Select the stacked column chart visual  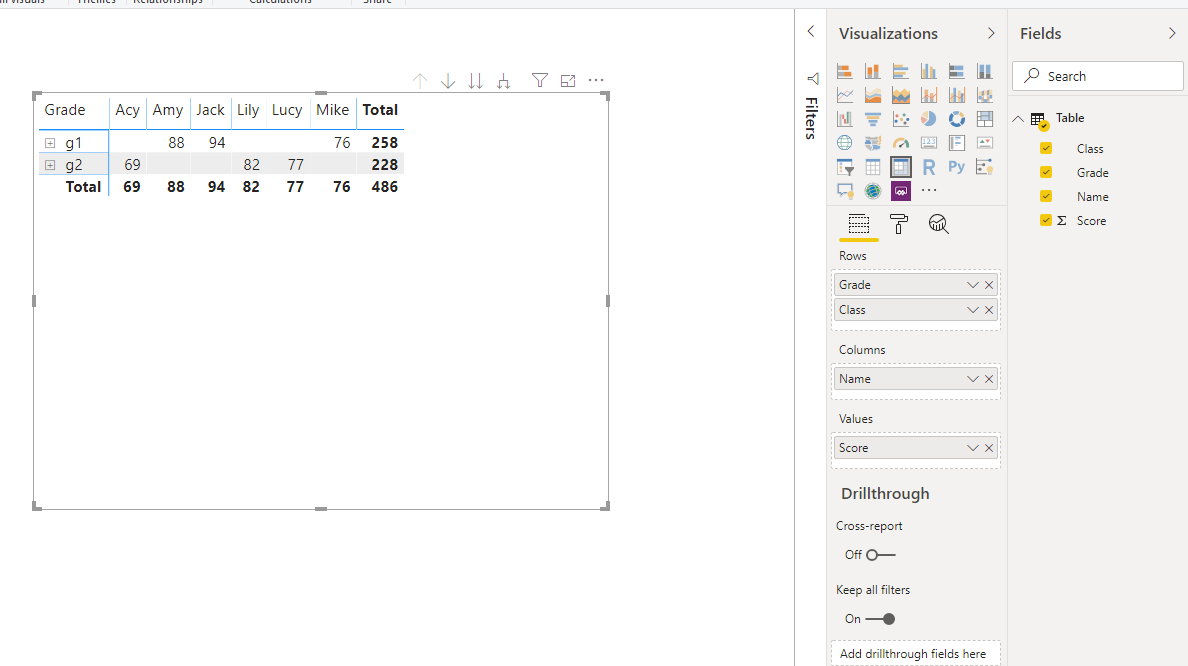pos(873,71)
